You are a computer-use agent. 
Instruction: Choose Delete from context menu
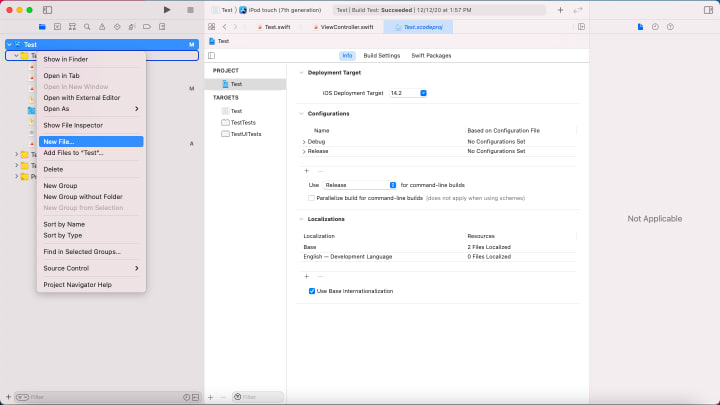pyautogui.click(x=91, y=169)
